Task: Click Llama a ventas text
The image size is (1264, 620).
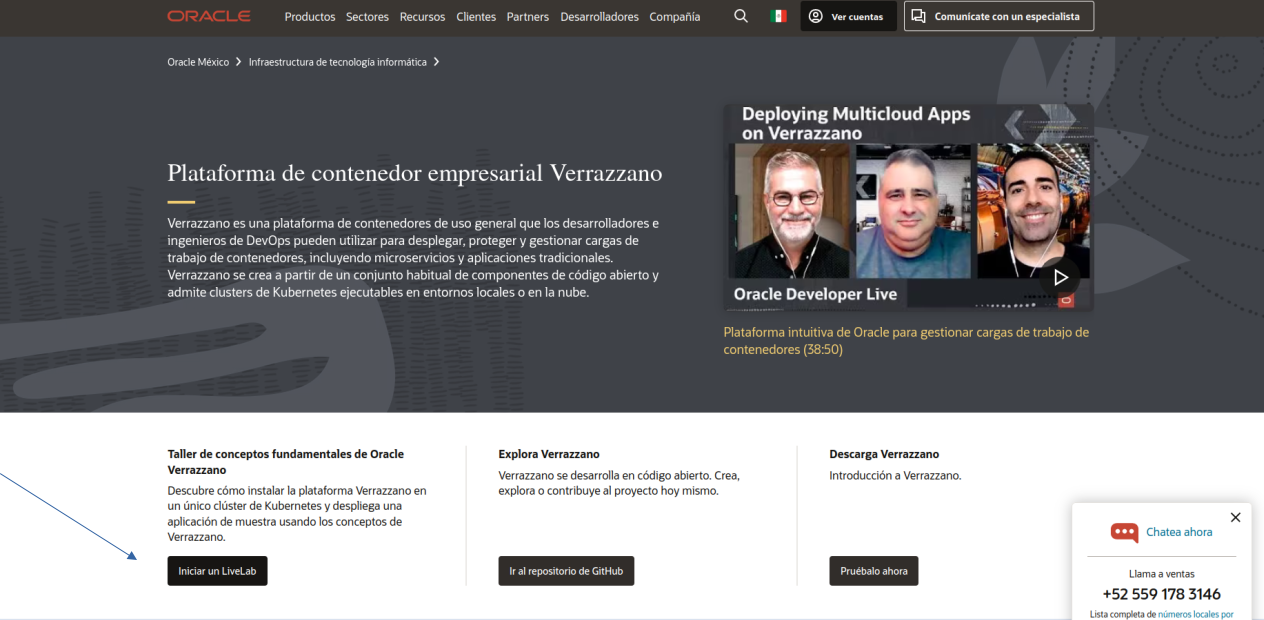Action: (x=1161, y=574)
